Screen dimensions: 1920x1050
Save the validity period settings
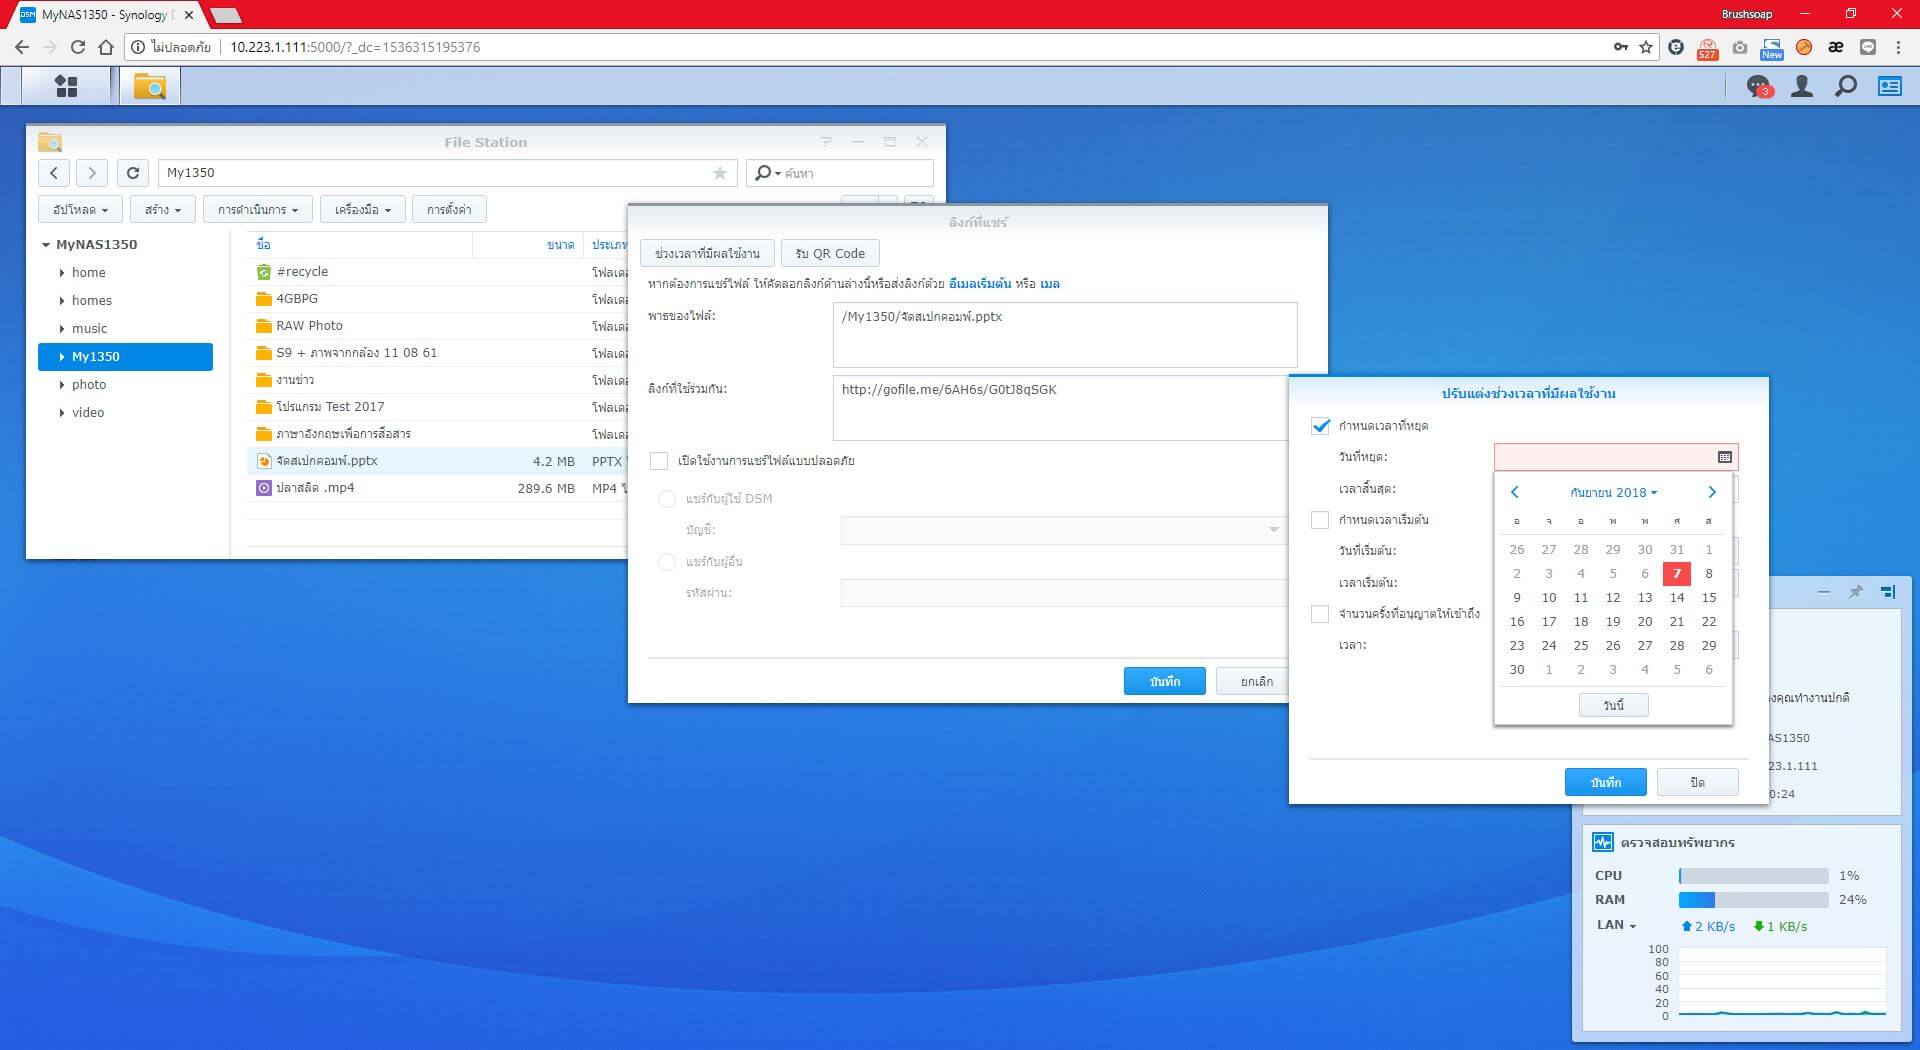[1605, 782]
